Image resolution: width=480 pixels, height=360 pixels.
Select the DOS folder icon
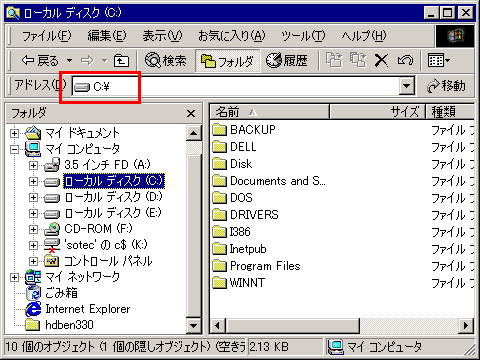[219, 198]
